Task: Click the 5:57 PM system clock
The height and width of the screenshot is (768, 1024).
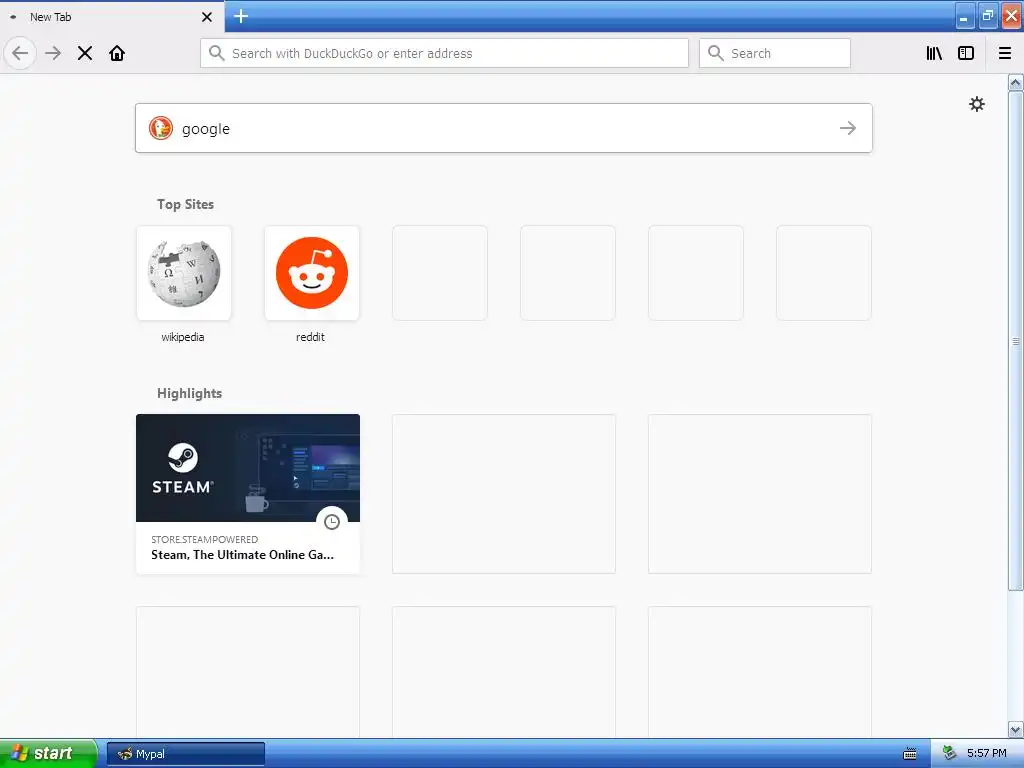Action: click(x=987, y=753)
